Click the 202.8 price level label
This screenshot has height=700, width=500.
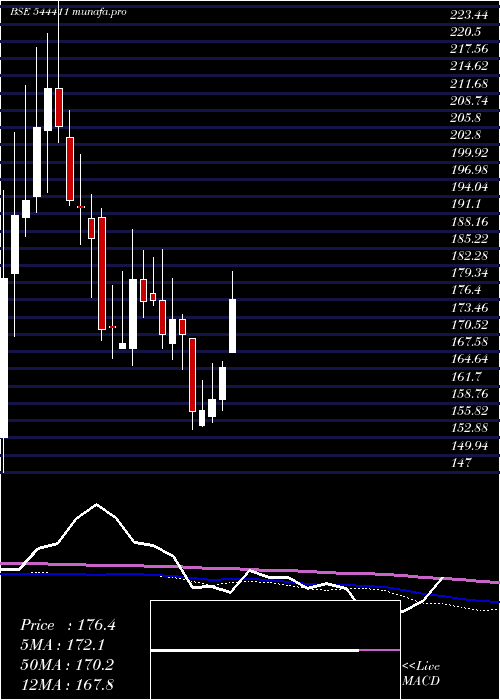pyautogui.click(x=466, y=135)
